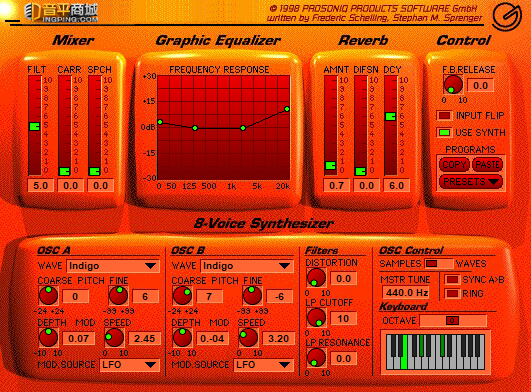Toggle the SYNC A>B switch
The height and width of the screenshot is (392, 531).
(452, 280)
